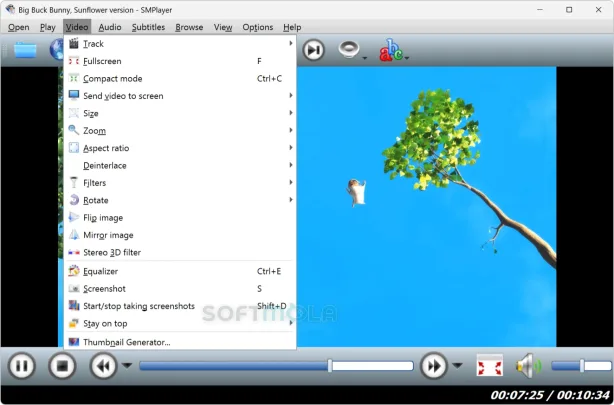Click the Screenshot camera icon in the menu
Viewport: 614px width, 405px height.
[x=74, y=289]
